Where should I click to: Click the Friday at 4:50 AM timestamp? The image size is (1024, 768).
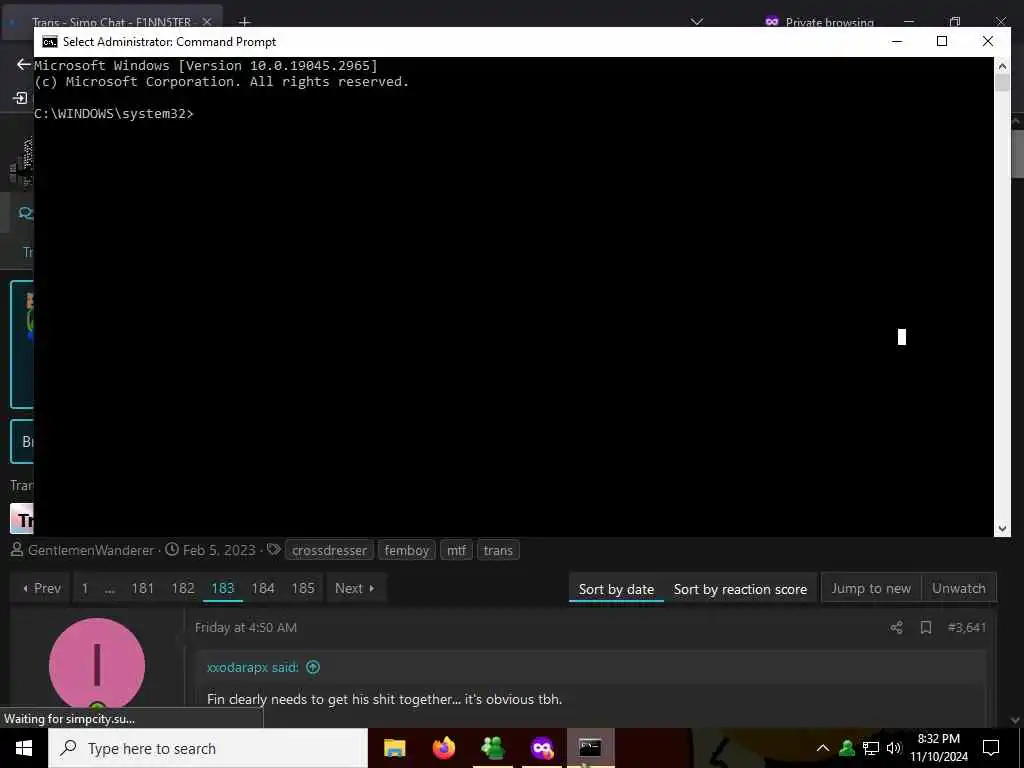246,628
